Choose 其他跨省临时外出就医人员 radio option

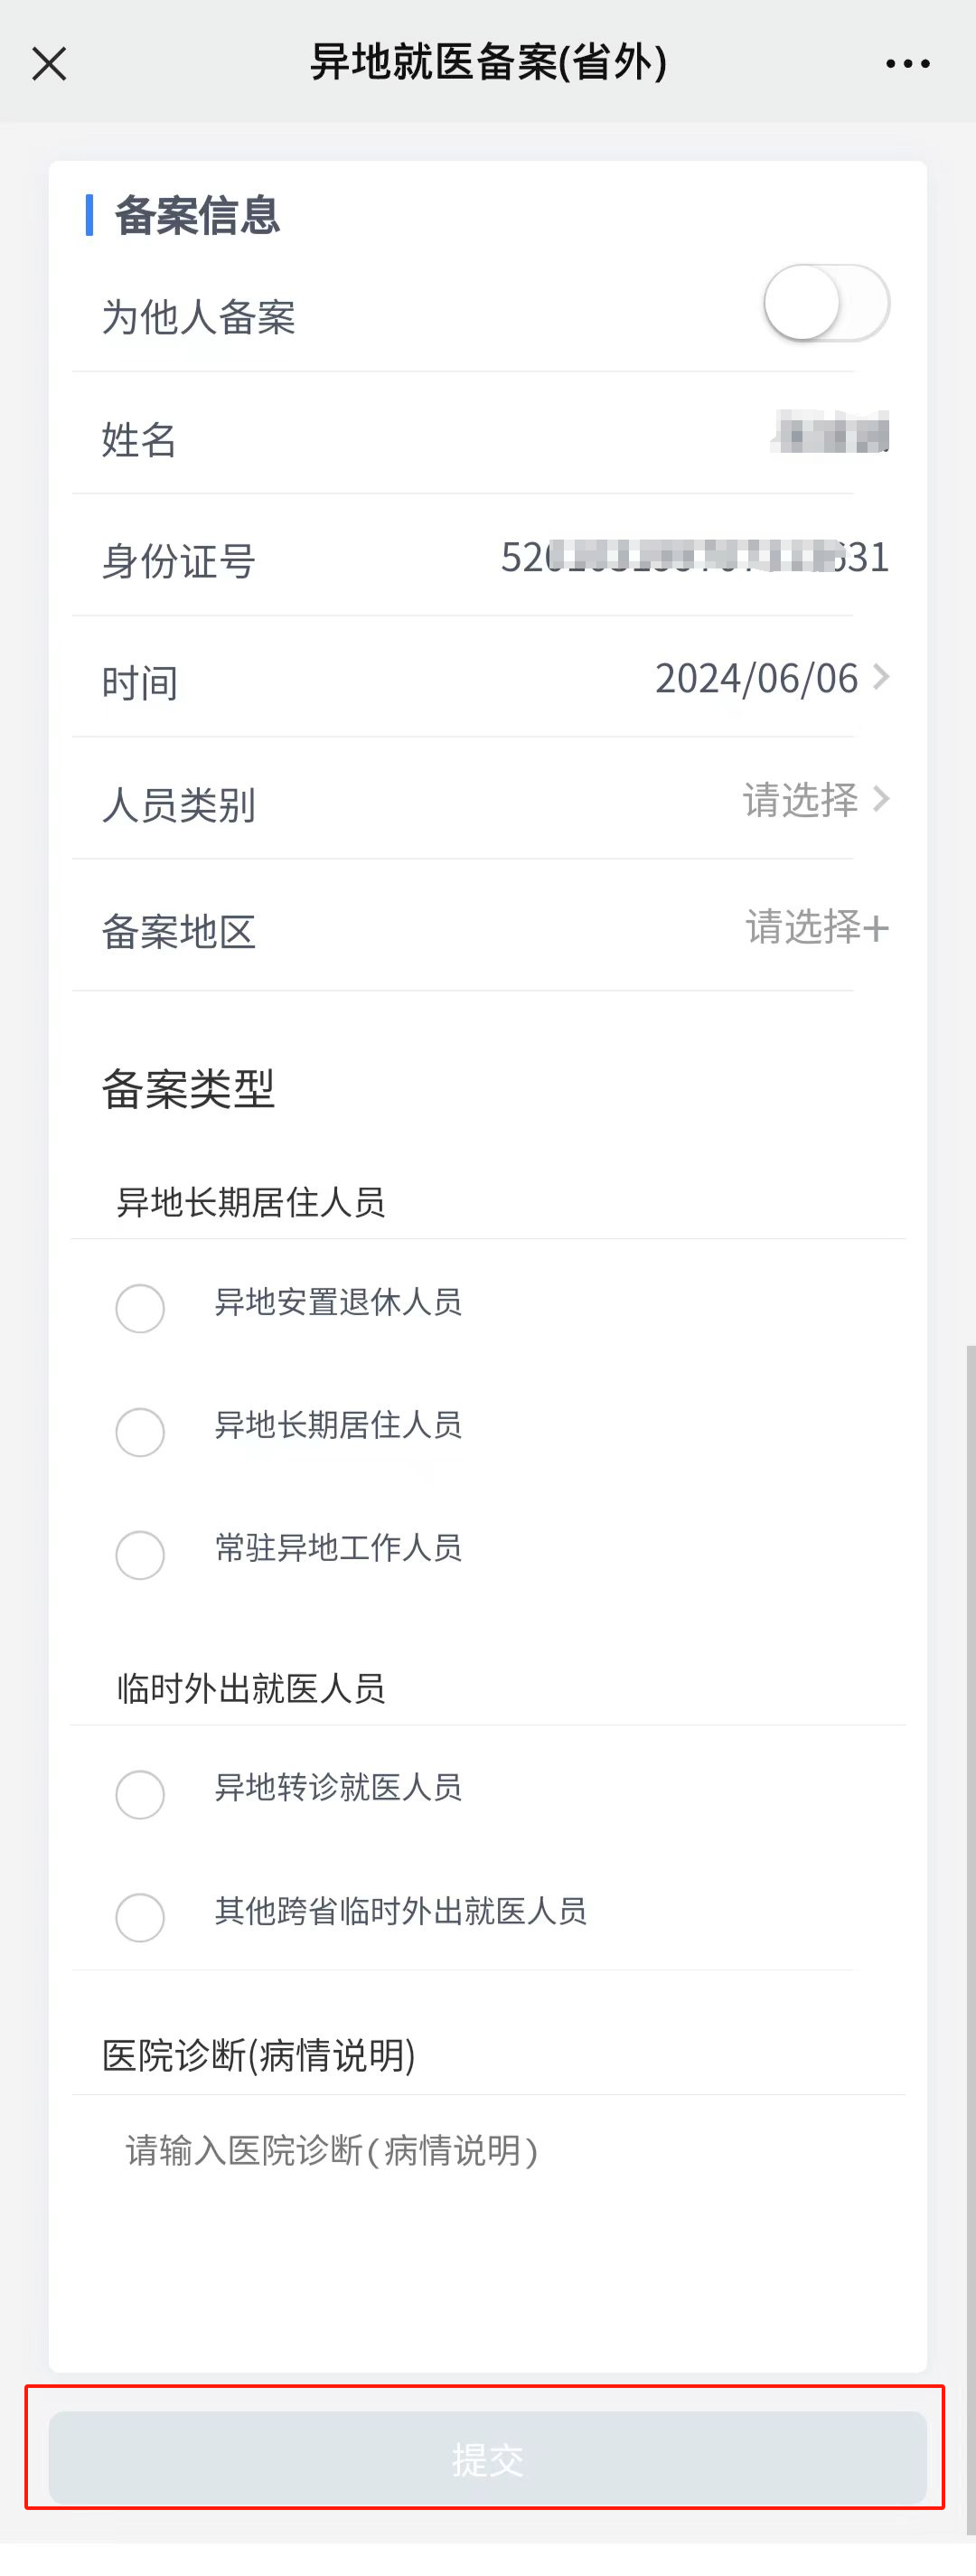coord(140,1917)
